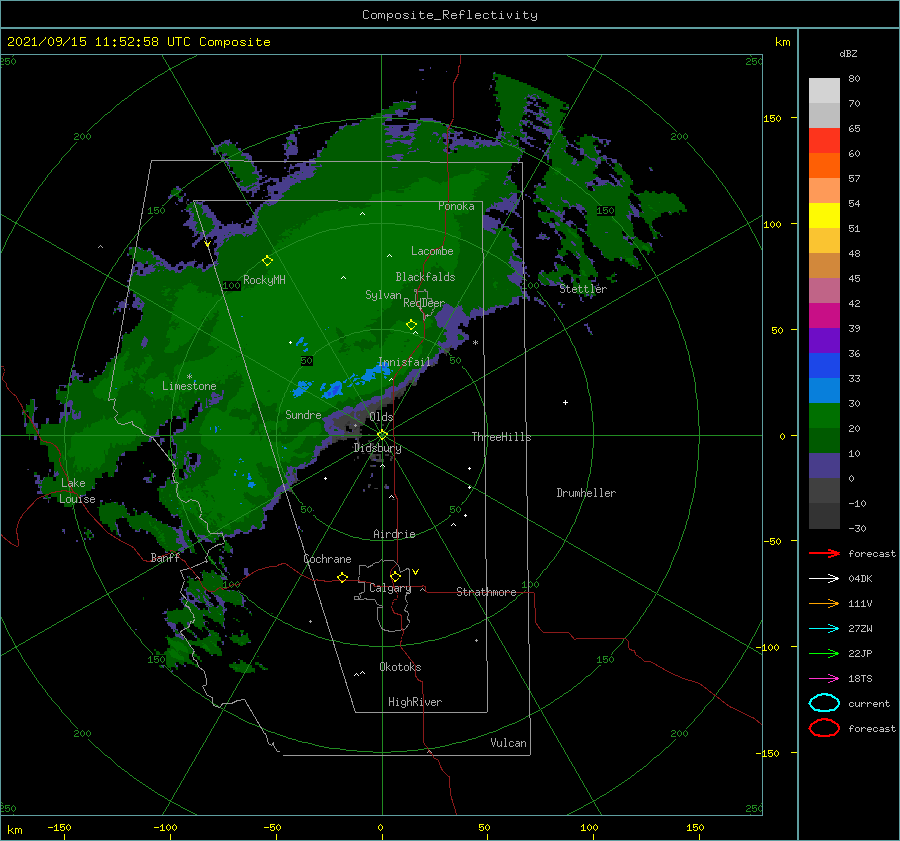Click the white plus marker east of ThreeHills
900x841 pixels.
[x=565, y=402]
